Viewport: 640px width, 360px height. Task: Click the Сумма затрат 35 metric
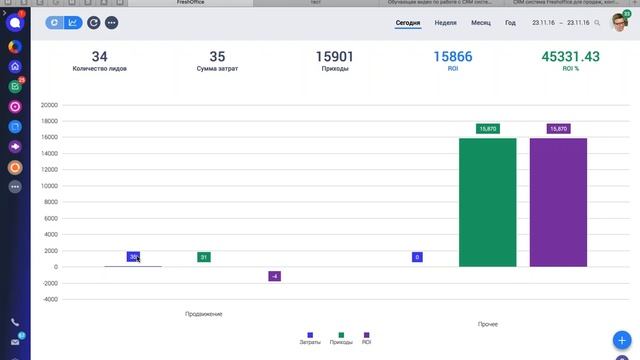pyautogui.click(x=217, y=61)
